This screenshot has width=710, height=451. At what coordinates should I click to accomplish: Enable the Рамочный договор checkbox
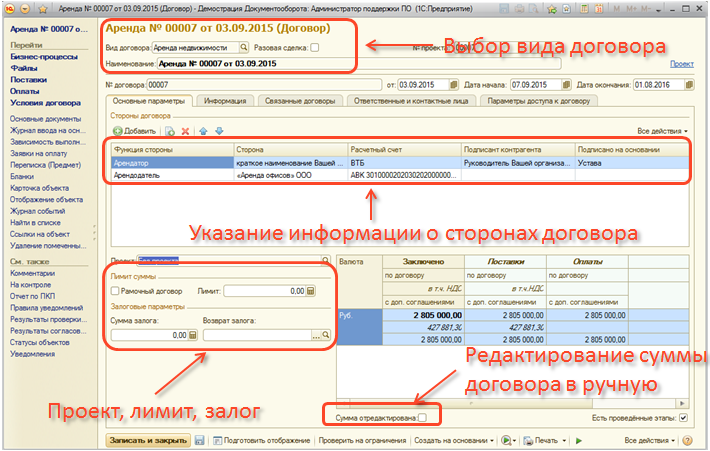pyautogui.click(x=115, y=291)
